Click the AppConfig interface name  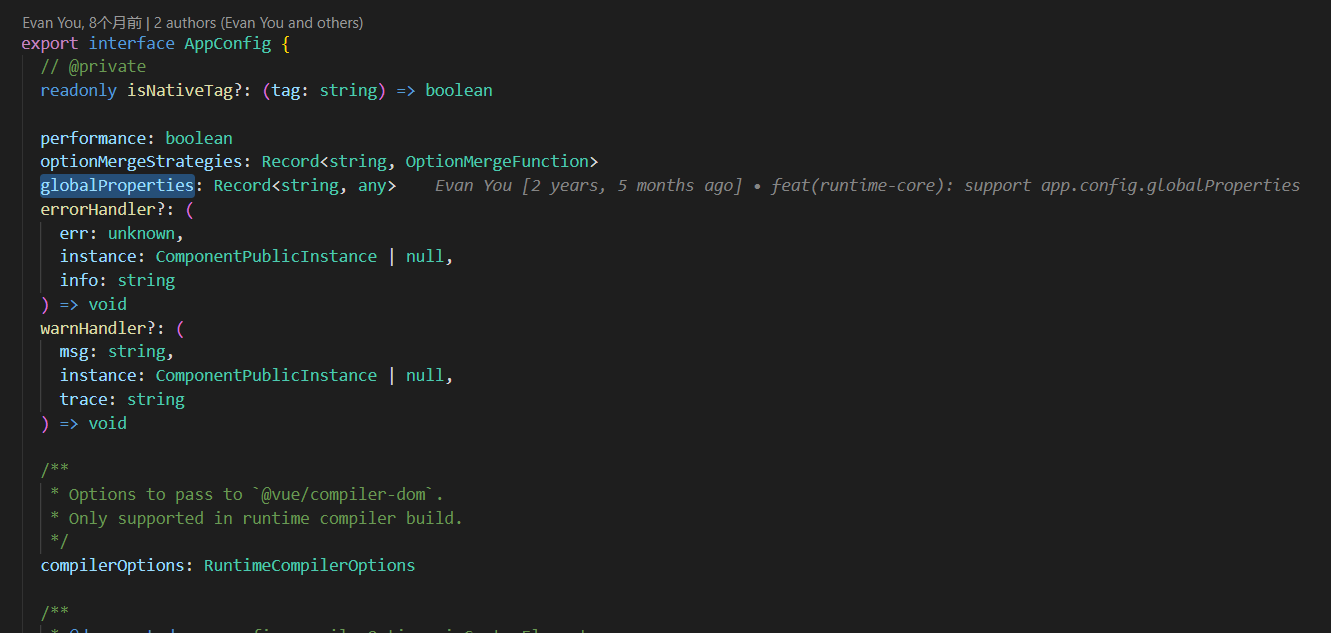point(227,44)
